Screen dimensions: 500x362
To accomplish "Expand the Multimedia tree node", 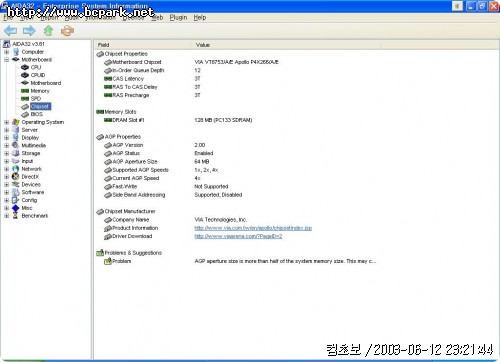I will coord(6,146).
